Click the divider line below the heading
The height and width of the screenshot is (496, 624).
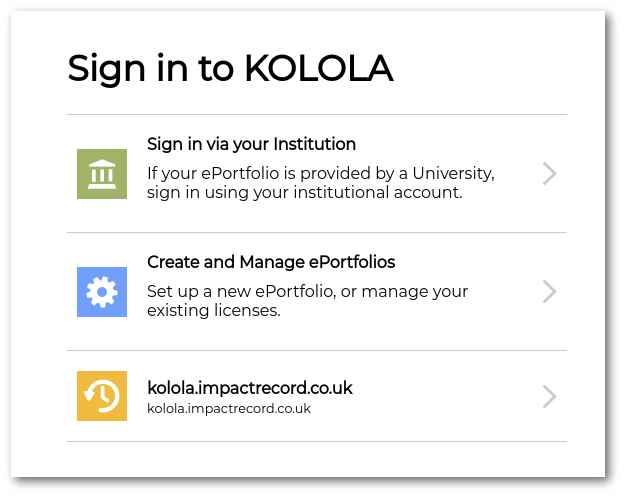[317, 115]
